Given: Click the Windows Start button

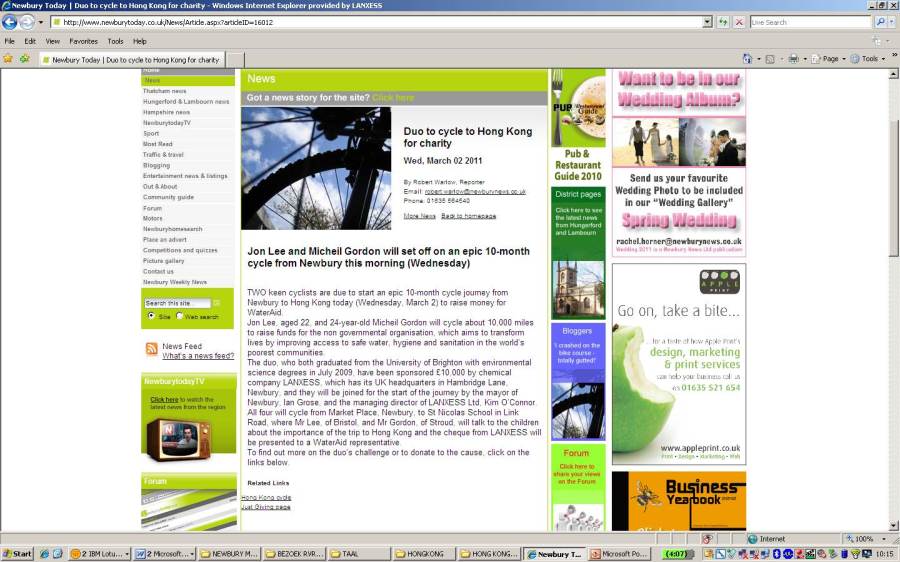Looking at the screenshot, I should (17, 554).
